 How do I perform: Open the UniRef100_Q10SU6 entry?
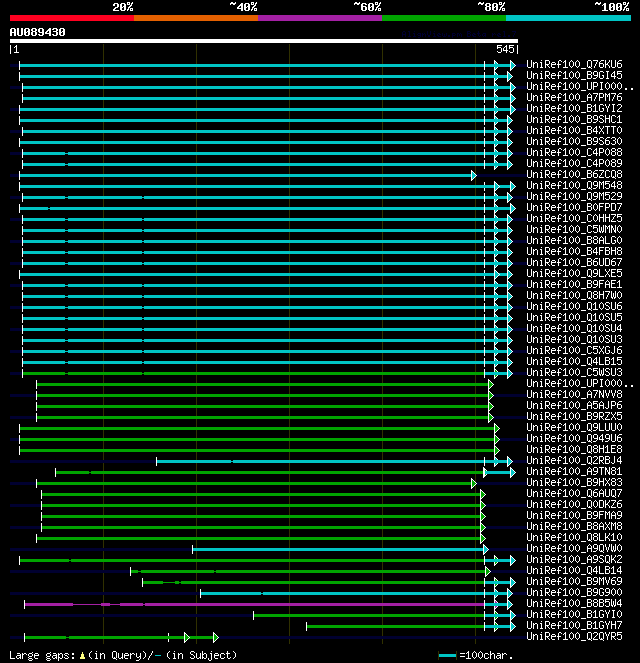click(x=574, y=306)
